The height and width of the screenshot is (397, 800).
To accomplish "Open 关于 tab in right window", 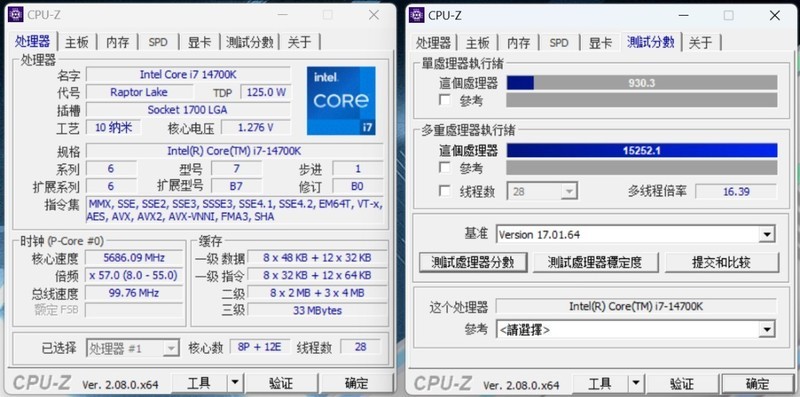I will 700,42.
